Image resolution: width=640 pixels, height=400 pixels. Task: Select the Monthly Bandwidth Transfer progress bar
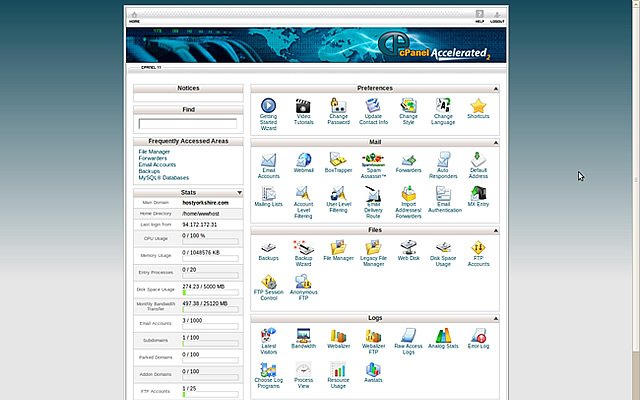point(210,310)
